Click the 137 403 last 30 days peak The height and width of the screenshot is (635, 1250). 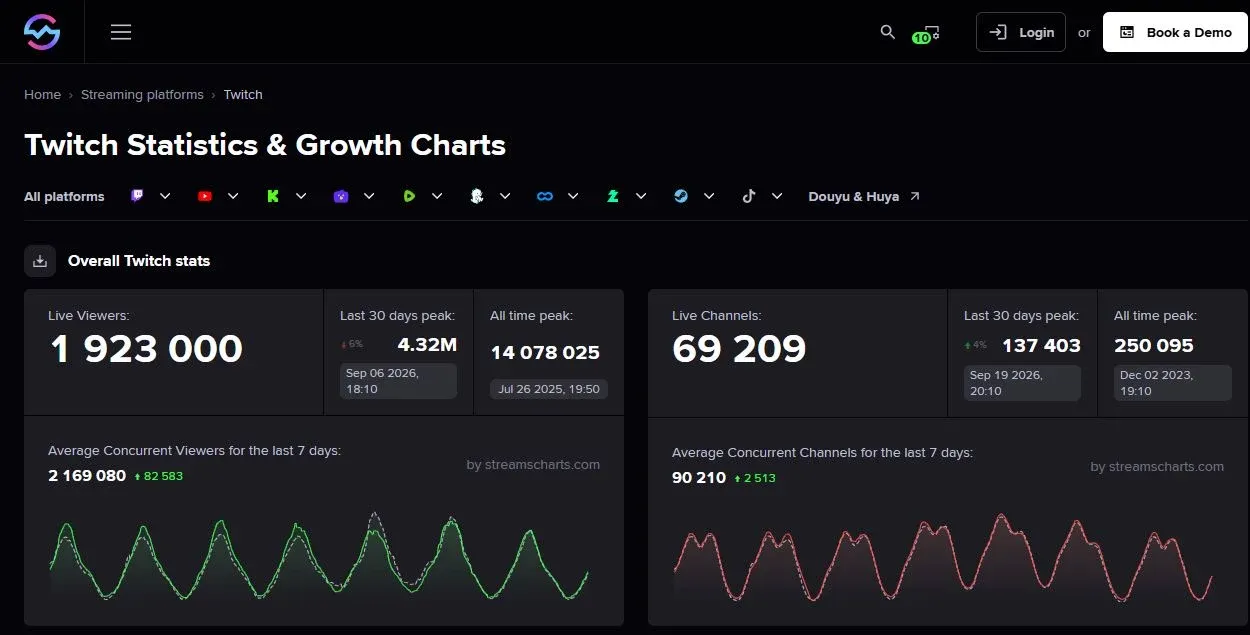point(1041,345)
